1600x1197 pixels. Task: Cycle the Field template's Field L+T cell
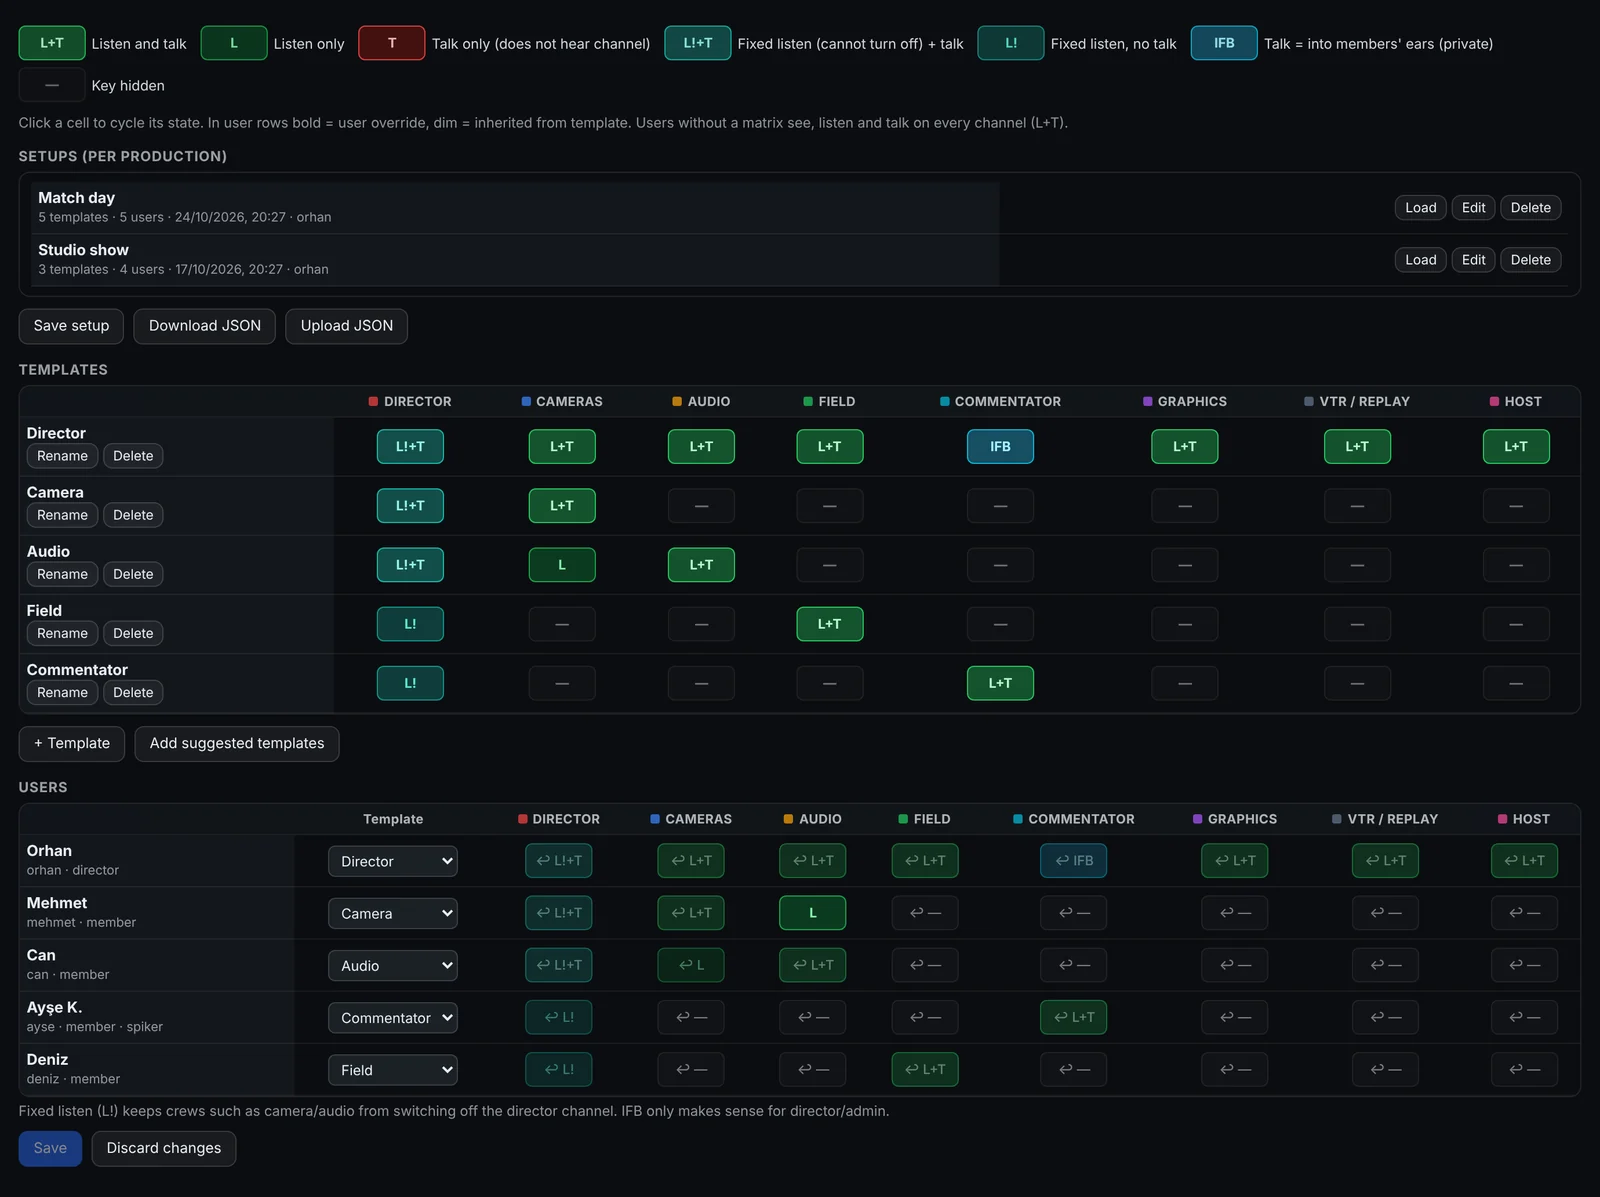coord(830,624)
